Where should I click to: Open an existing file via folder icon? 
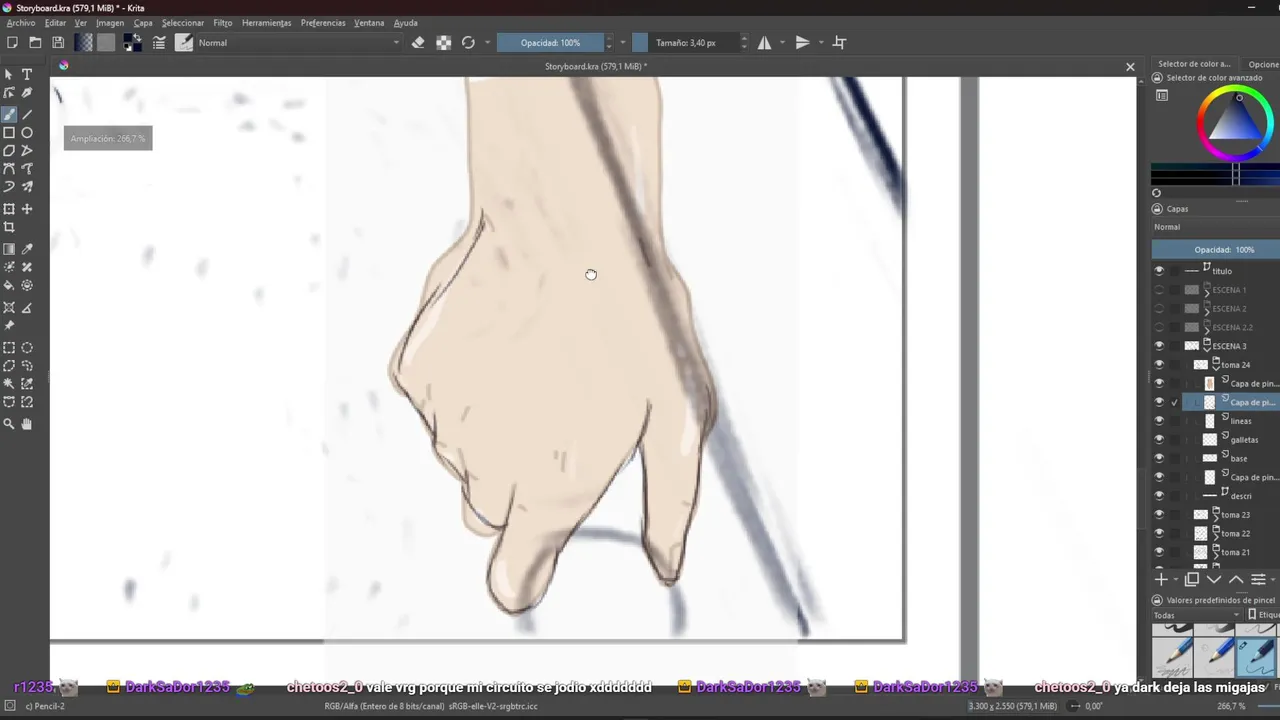click(x=35, y=43)
